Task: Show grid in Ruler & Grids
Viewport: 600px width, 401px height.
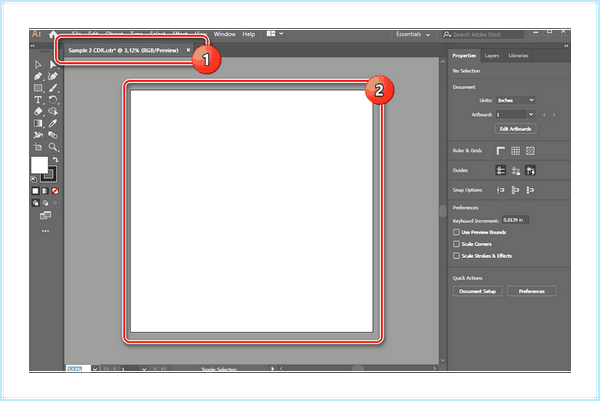Action: pyautogui.click(x=515, y=151)
